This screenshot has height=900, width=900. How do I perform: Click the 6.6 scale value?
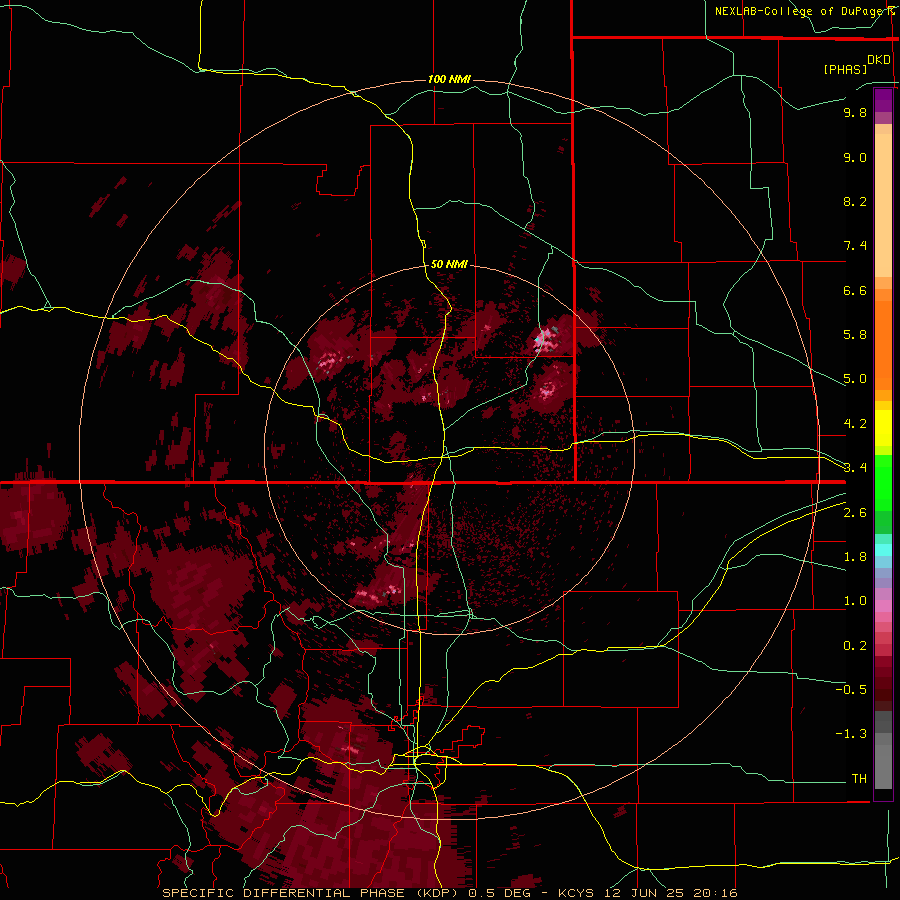[855, 290]
